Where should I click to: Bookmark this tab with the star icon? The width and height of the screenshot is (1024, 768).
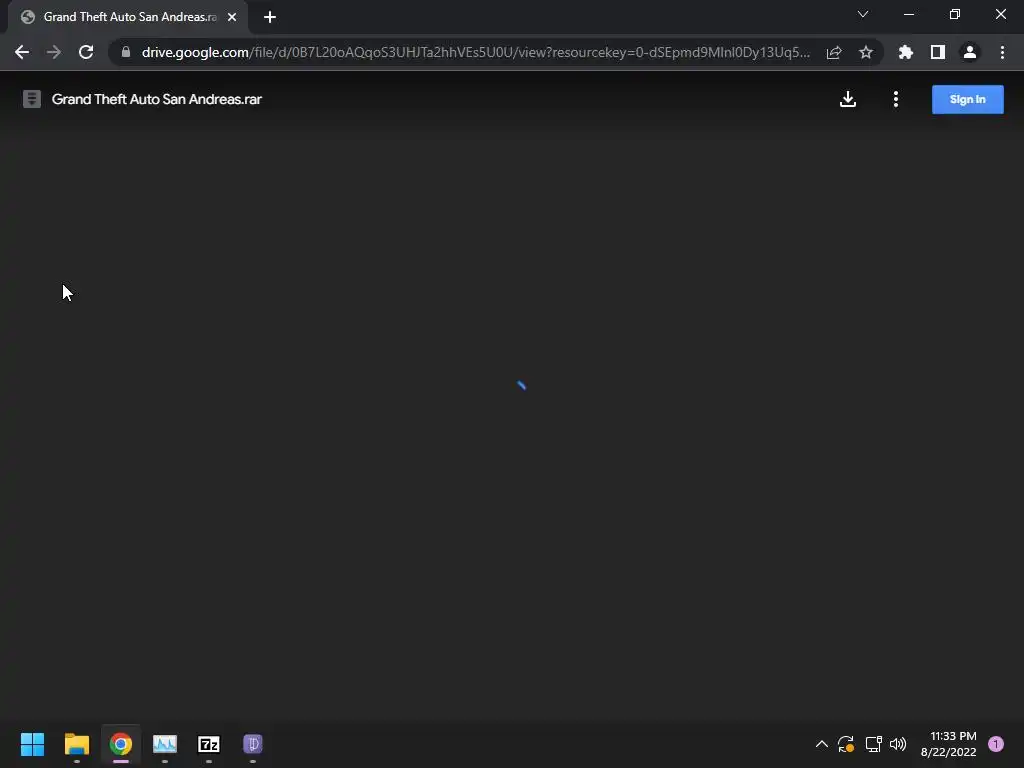click(866, 52)
